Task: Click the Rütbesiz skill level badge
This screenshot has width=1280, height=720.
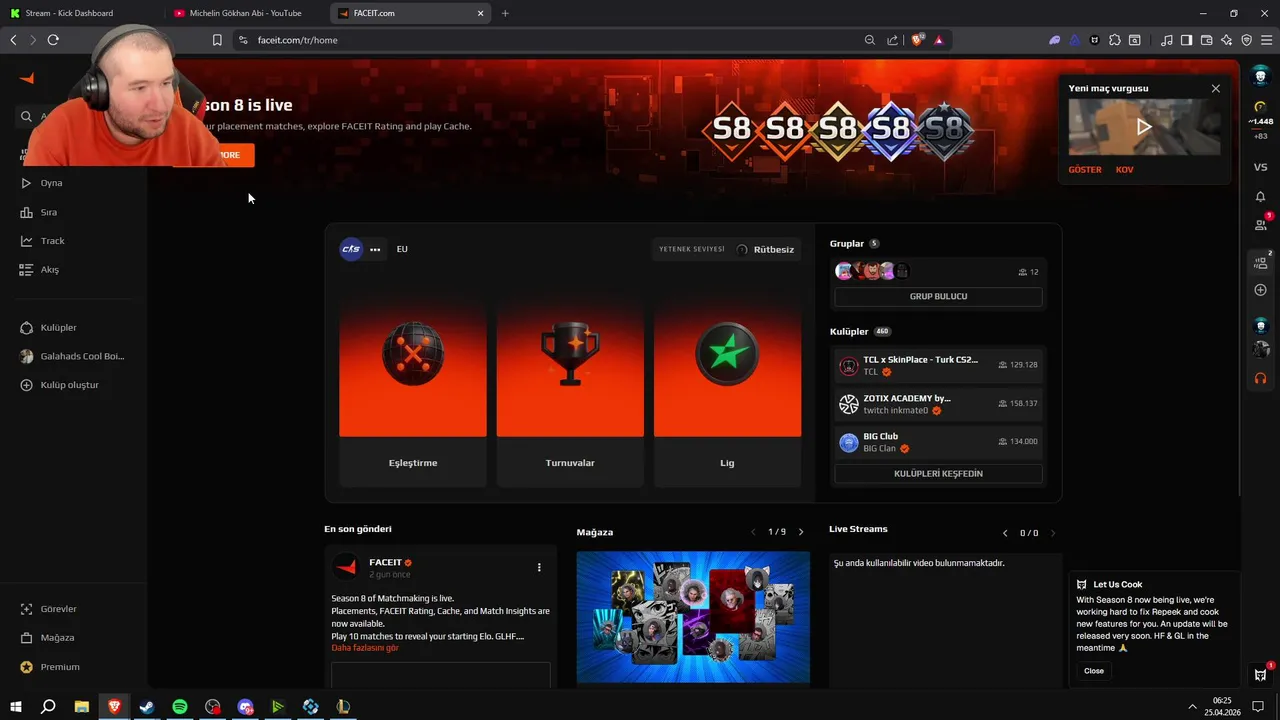Action: click(x=765, y=249)
